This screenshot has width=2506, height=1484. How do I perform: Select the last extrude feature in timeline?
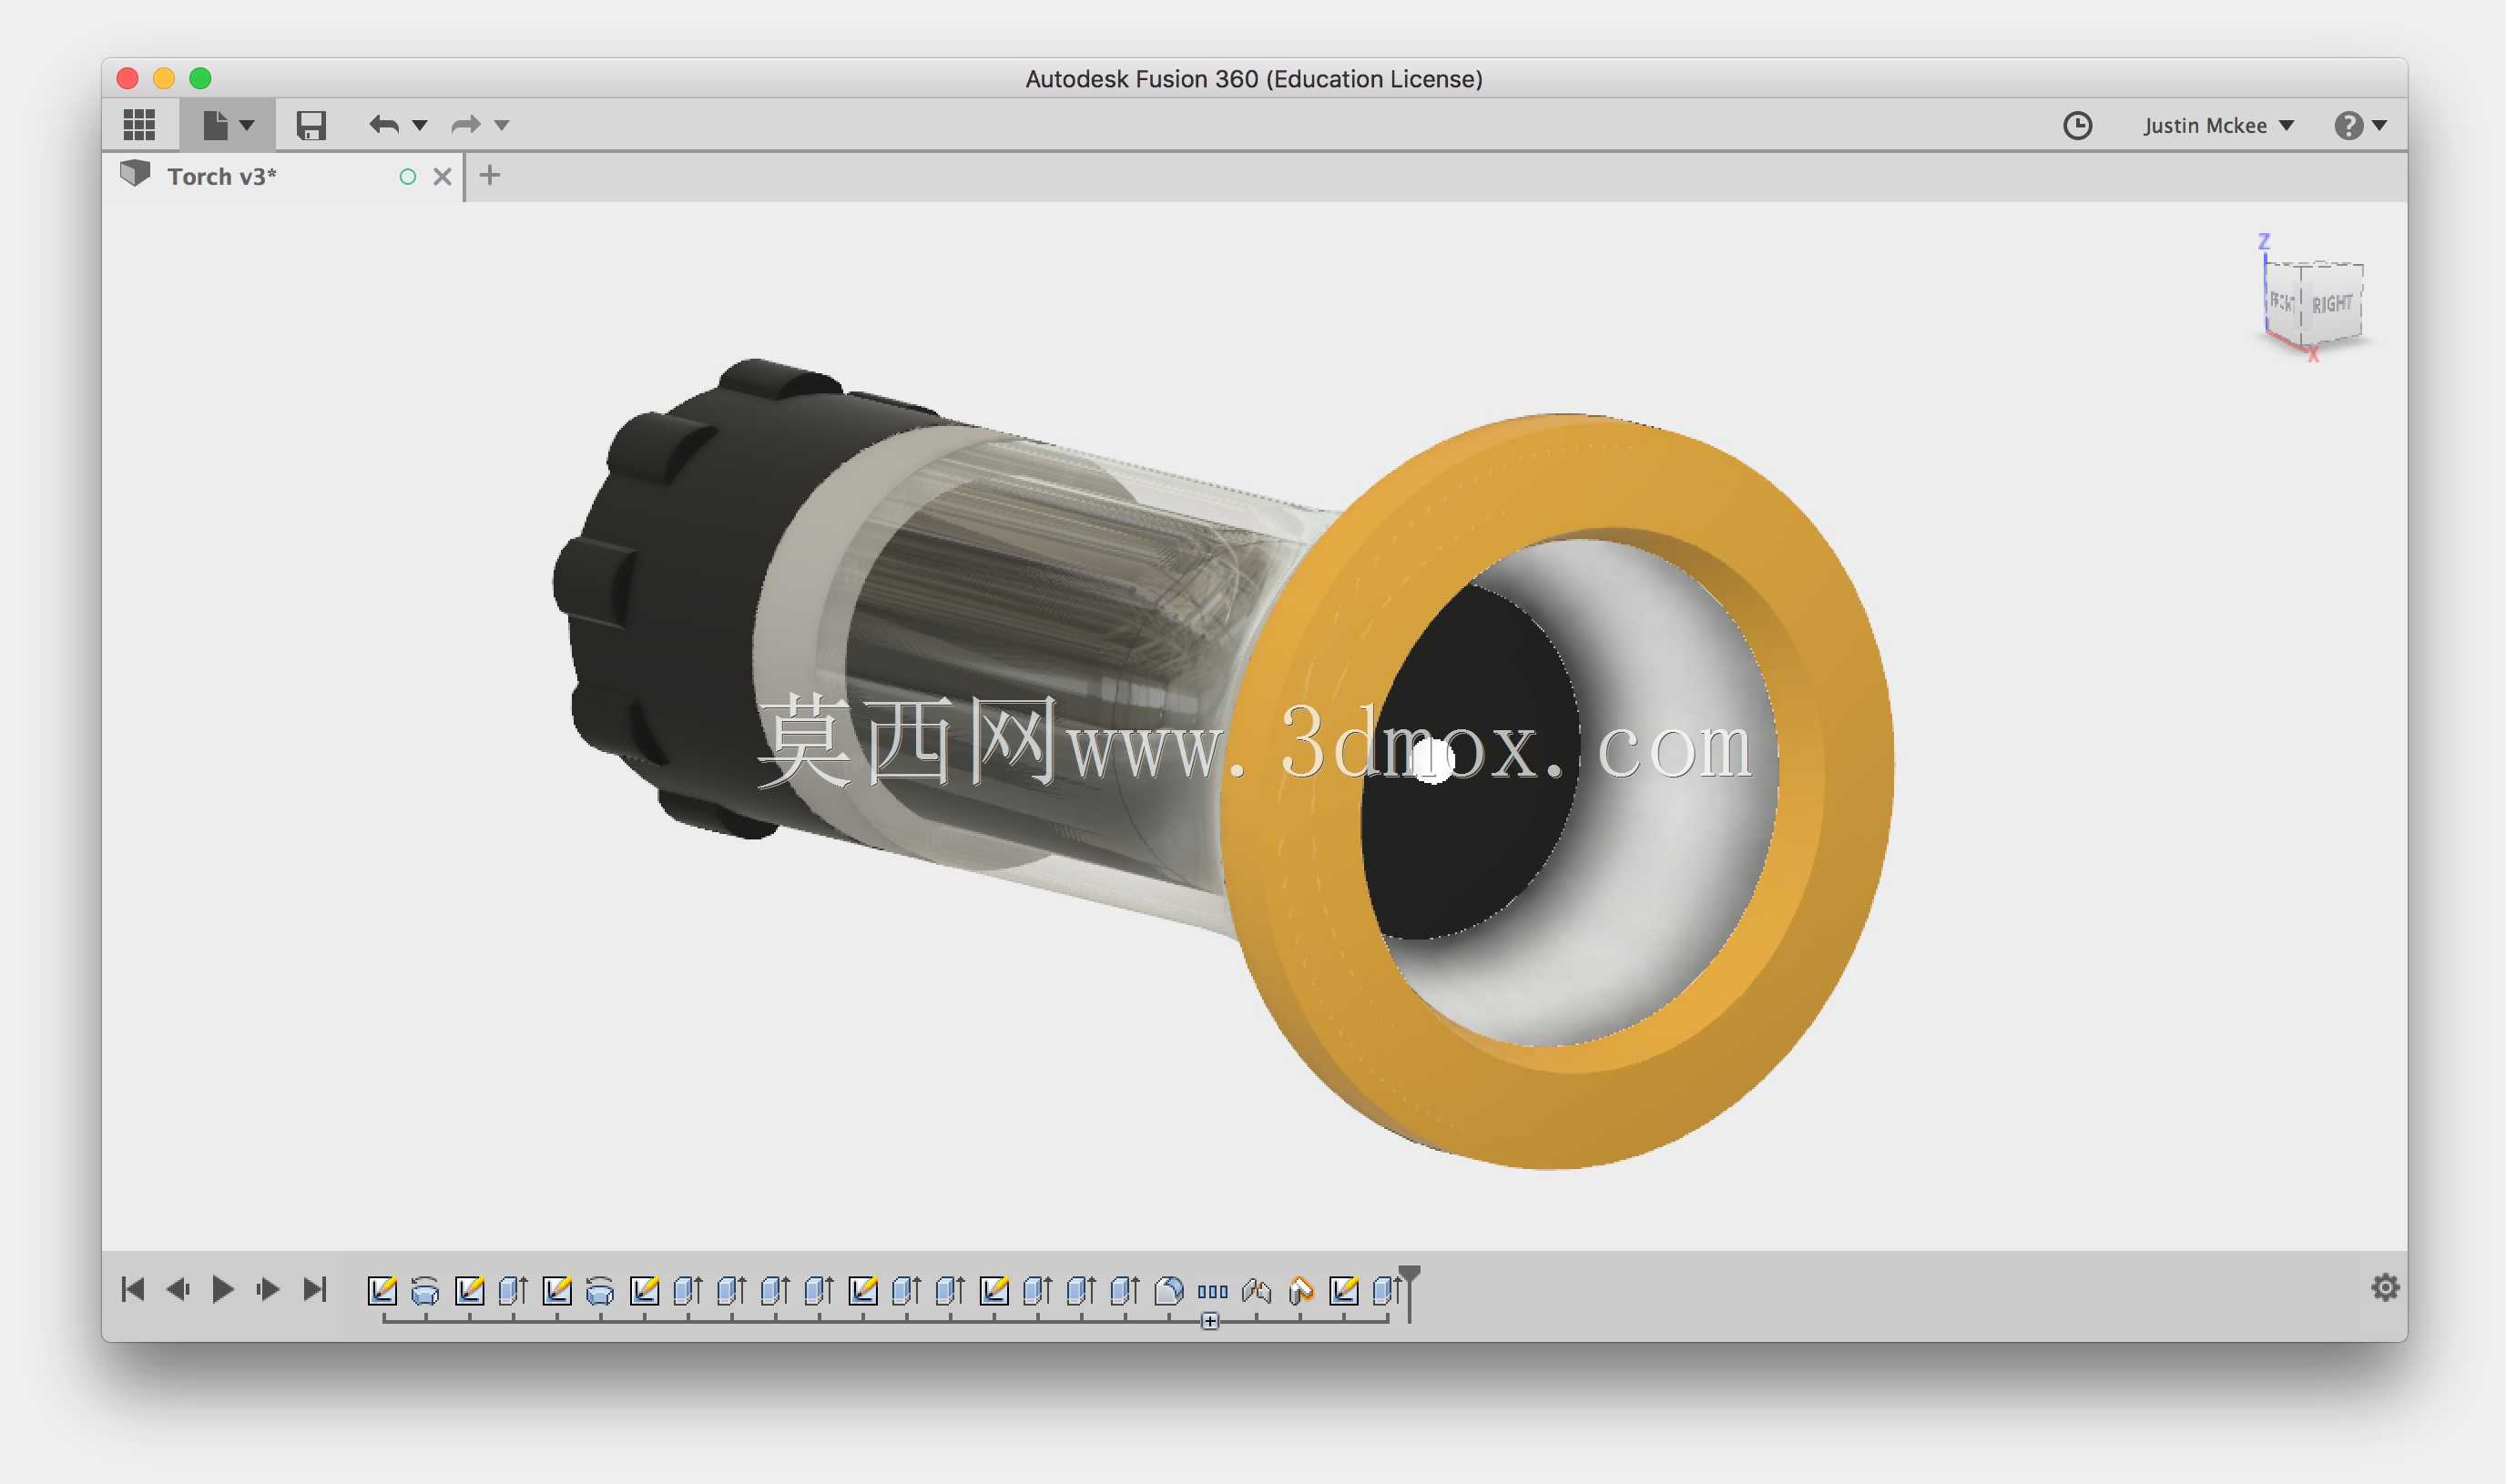1387,1290
